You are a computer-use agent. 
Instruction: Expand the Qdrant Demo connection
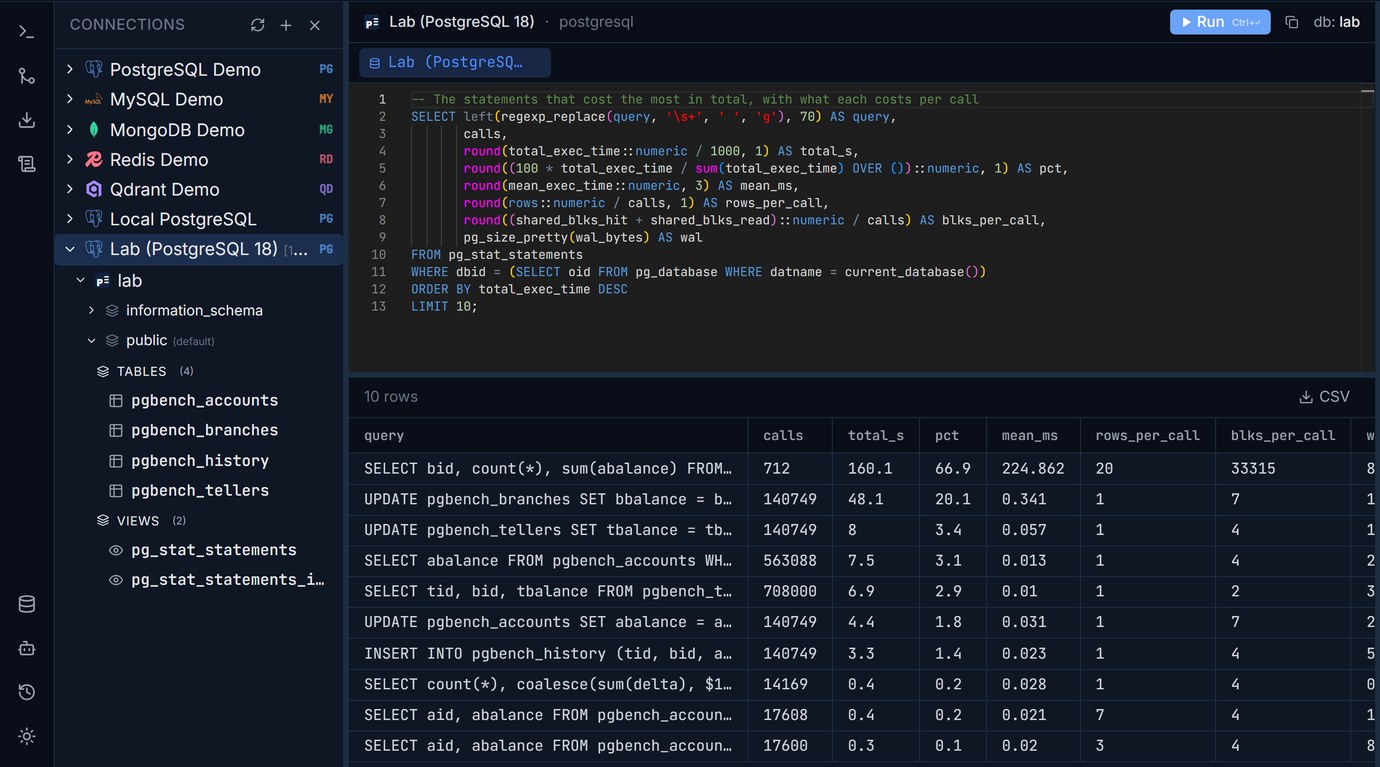(70, 189)
